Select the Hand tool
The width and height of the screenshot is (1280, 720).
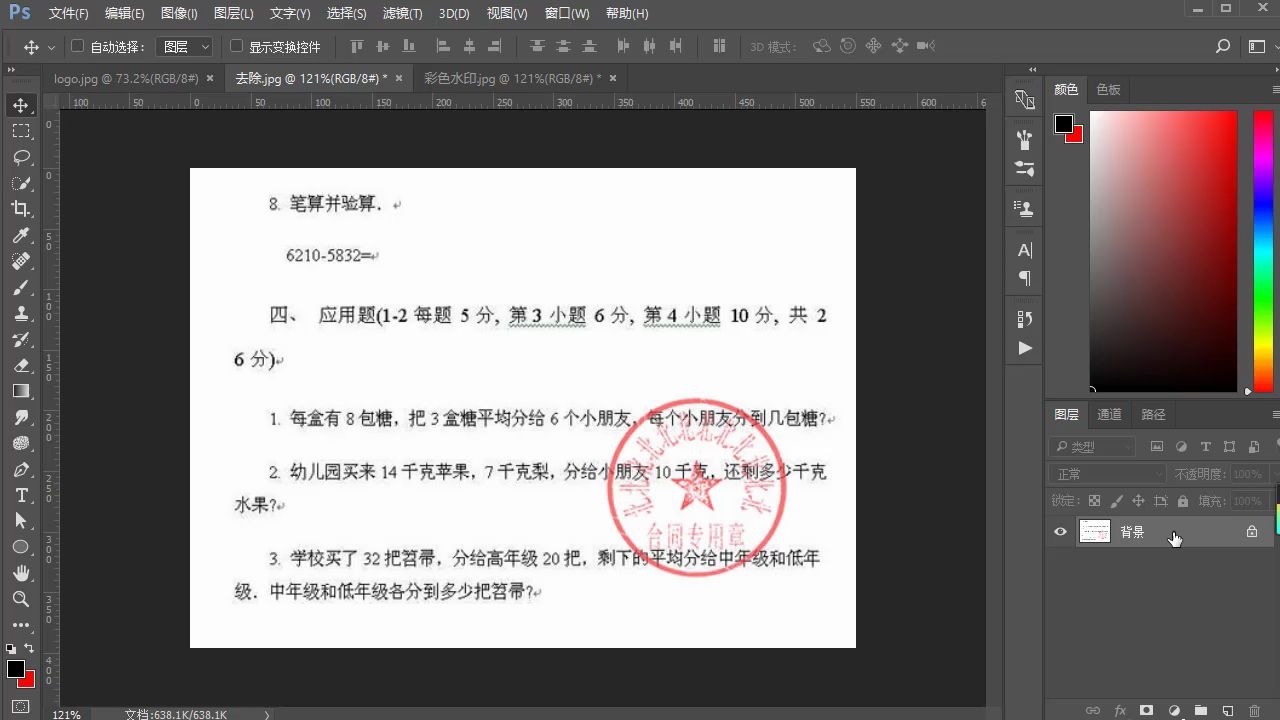20,573
